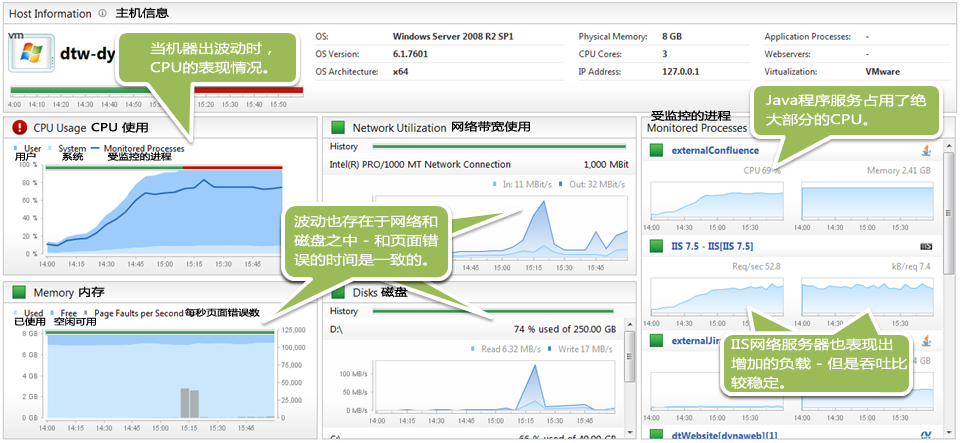The height and width of the screenshot is (443, 960).
Task: Click the red CPU Usage alert icon
Action: pos(19,127)
